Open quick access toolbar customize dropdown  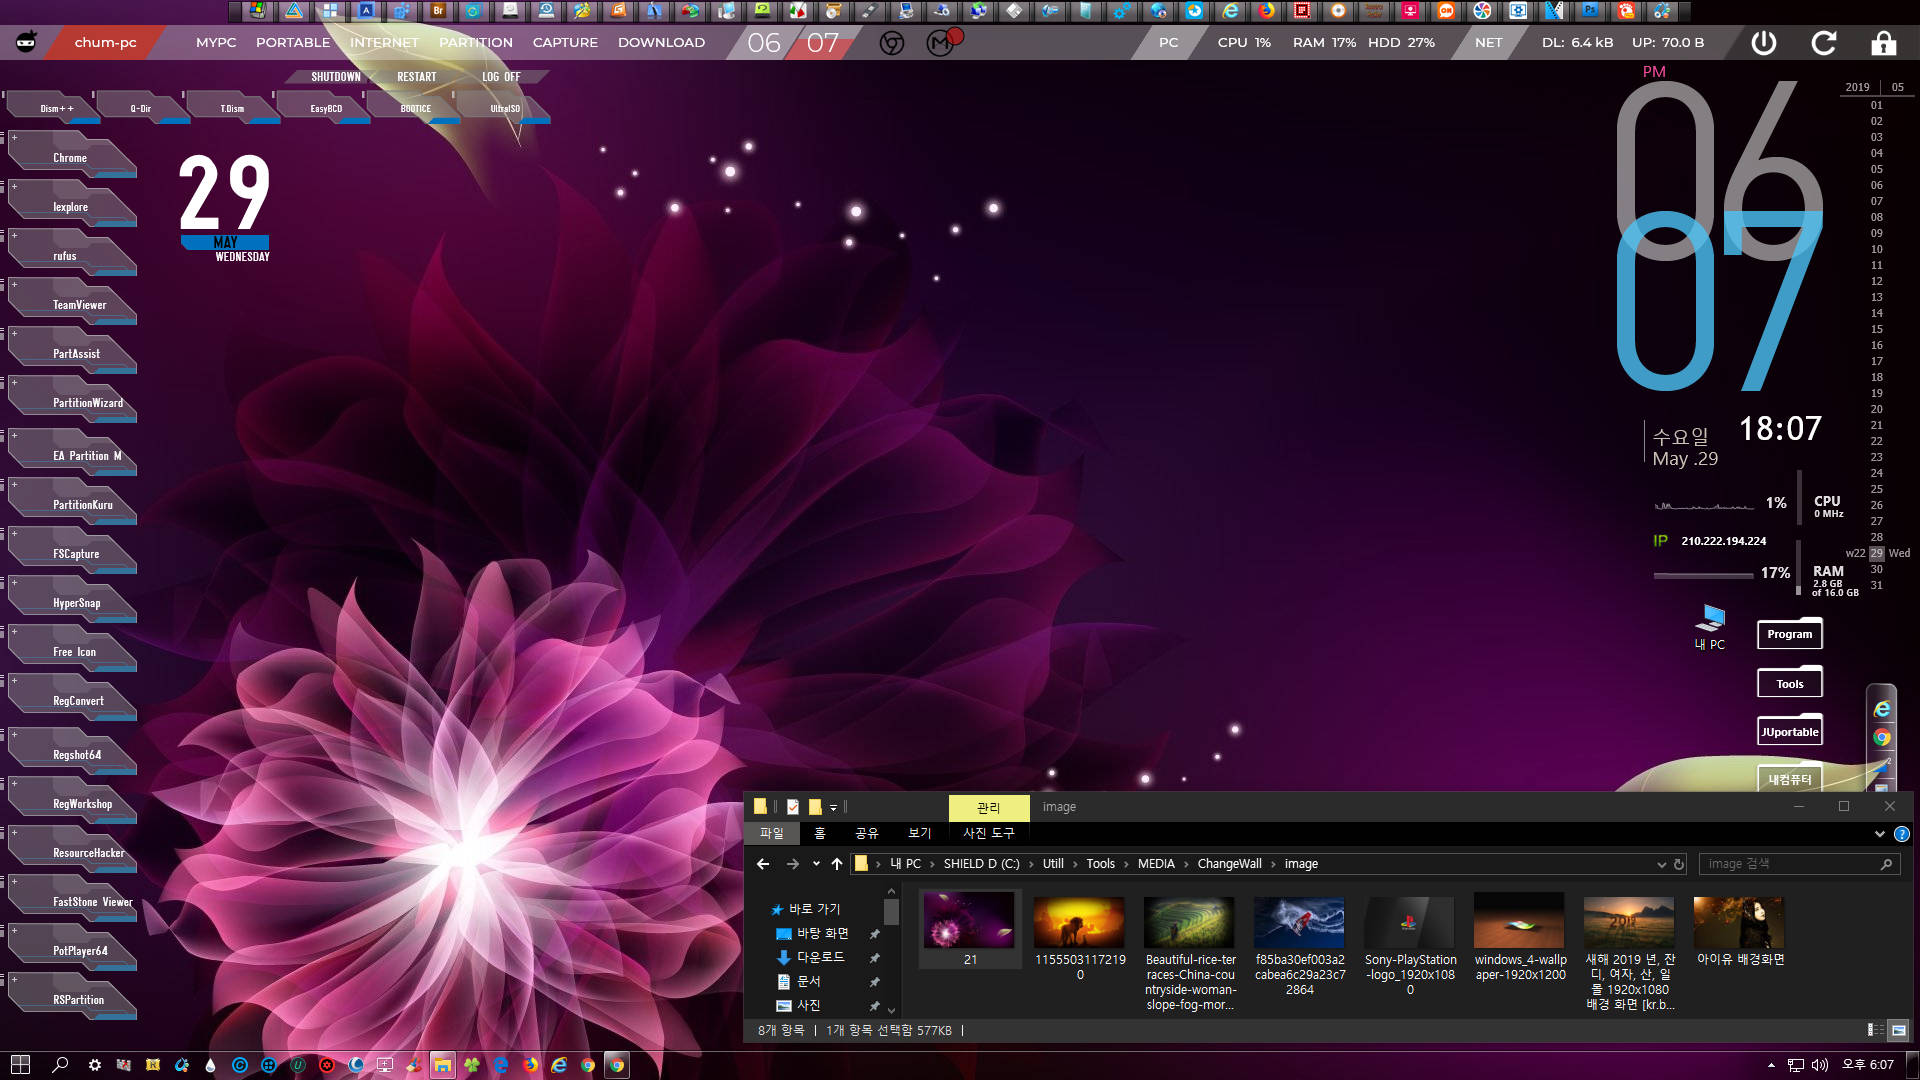click(833, 807)
